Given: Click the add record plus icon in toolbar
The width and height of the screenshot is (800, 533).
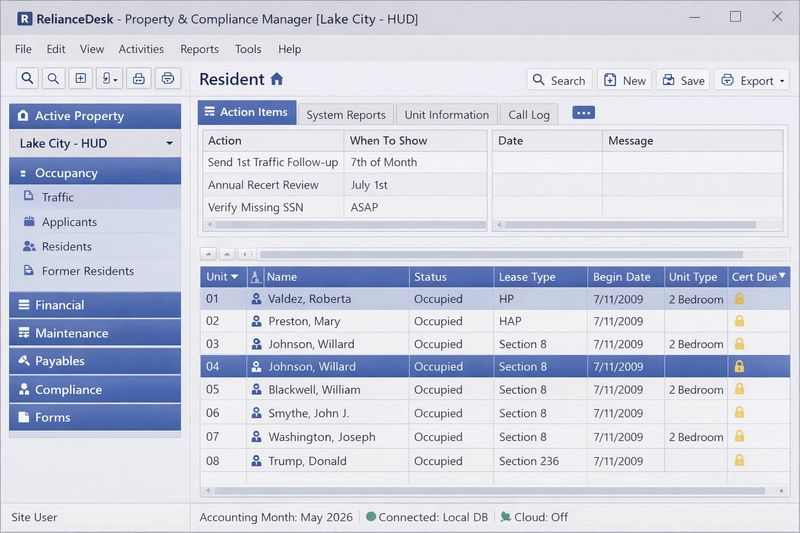Looking at the screenshot, I should pos(81,79).
